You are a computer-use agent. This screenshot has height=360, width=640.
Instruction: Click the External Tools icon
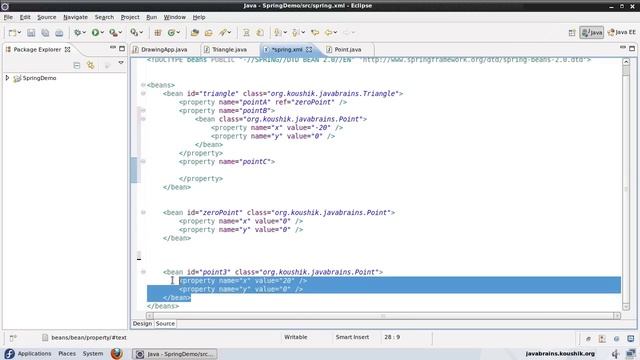[x=134, y=33]
